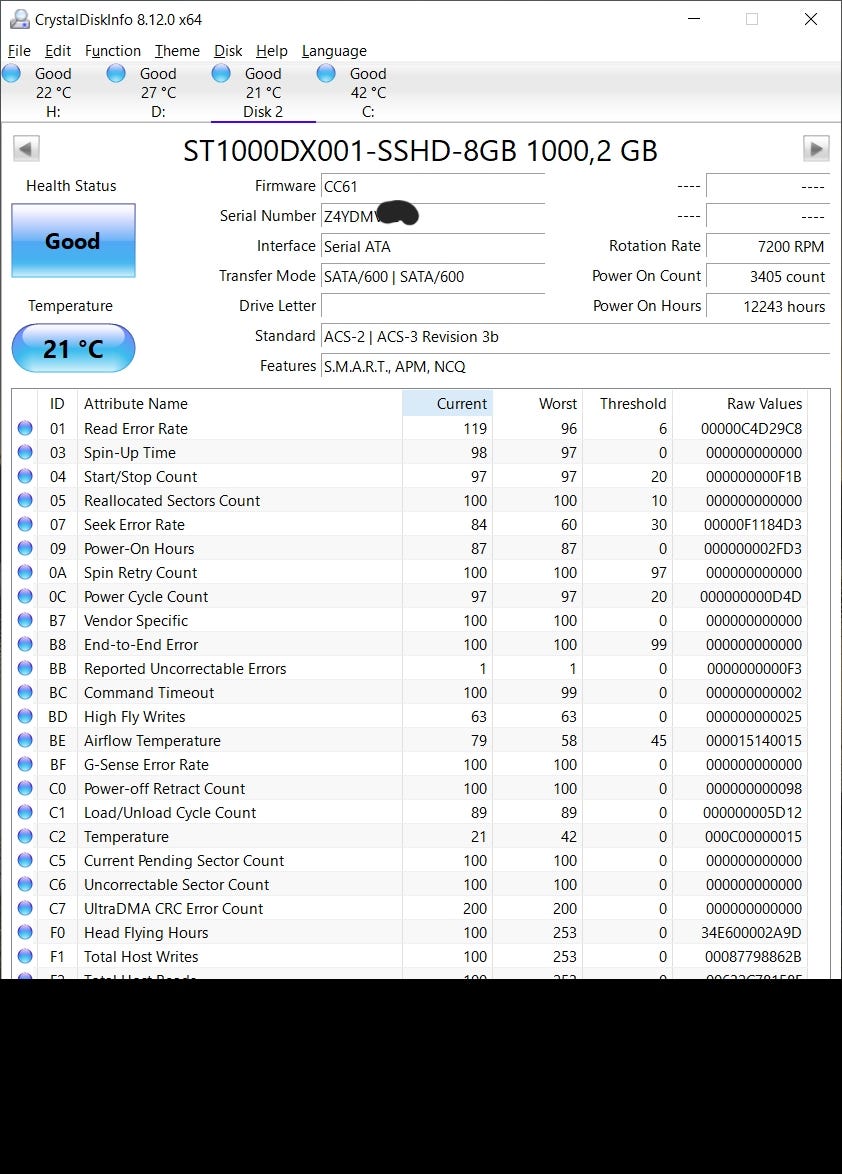Screen dimensions: 842x1174
Task: Click status orb for Reported Uncorrectable Errors
Action: pos(25,668)
